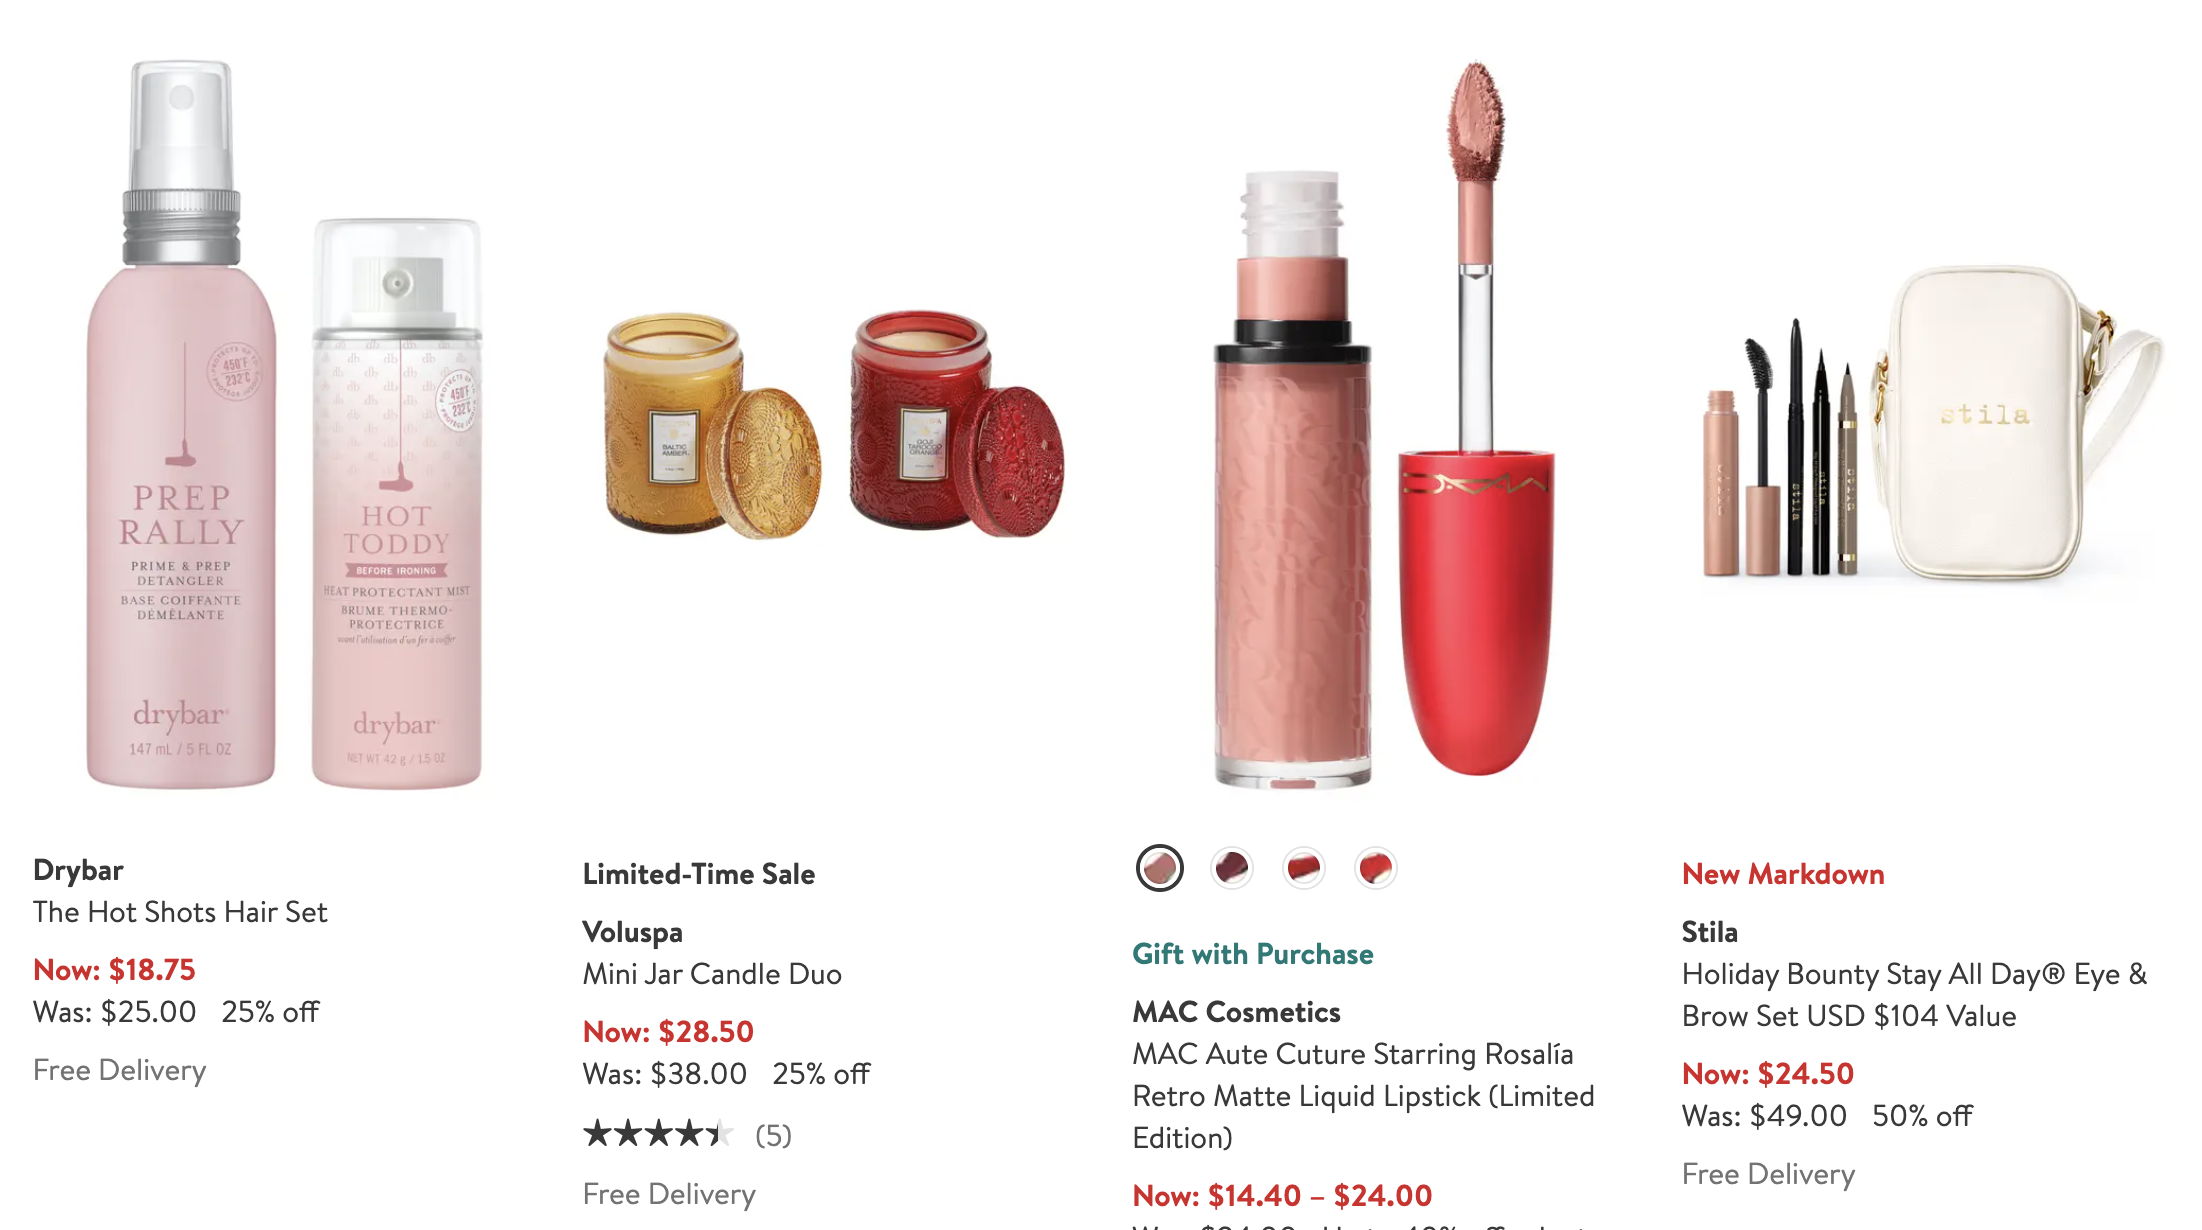Image resolution: width=2202 pixels, height=1230 pixels.
Task: Open Holiday Bounty Stay All Day set link
Action: pos(1914,995)
